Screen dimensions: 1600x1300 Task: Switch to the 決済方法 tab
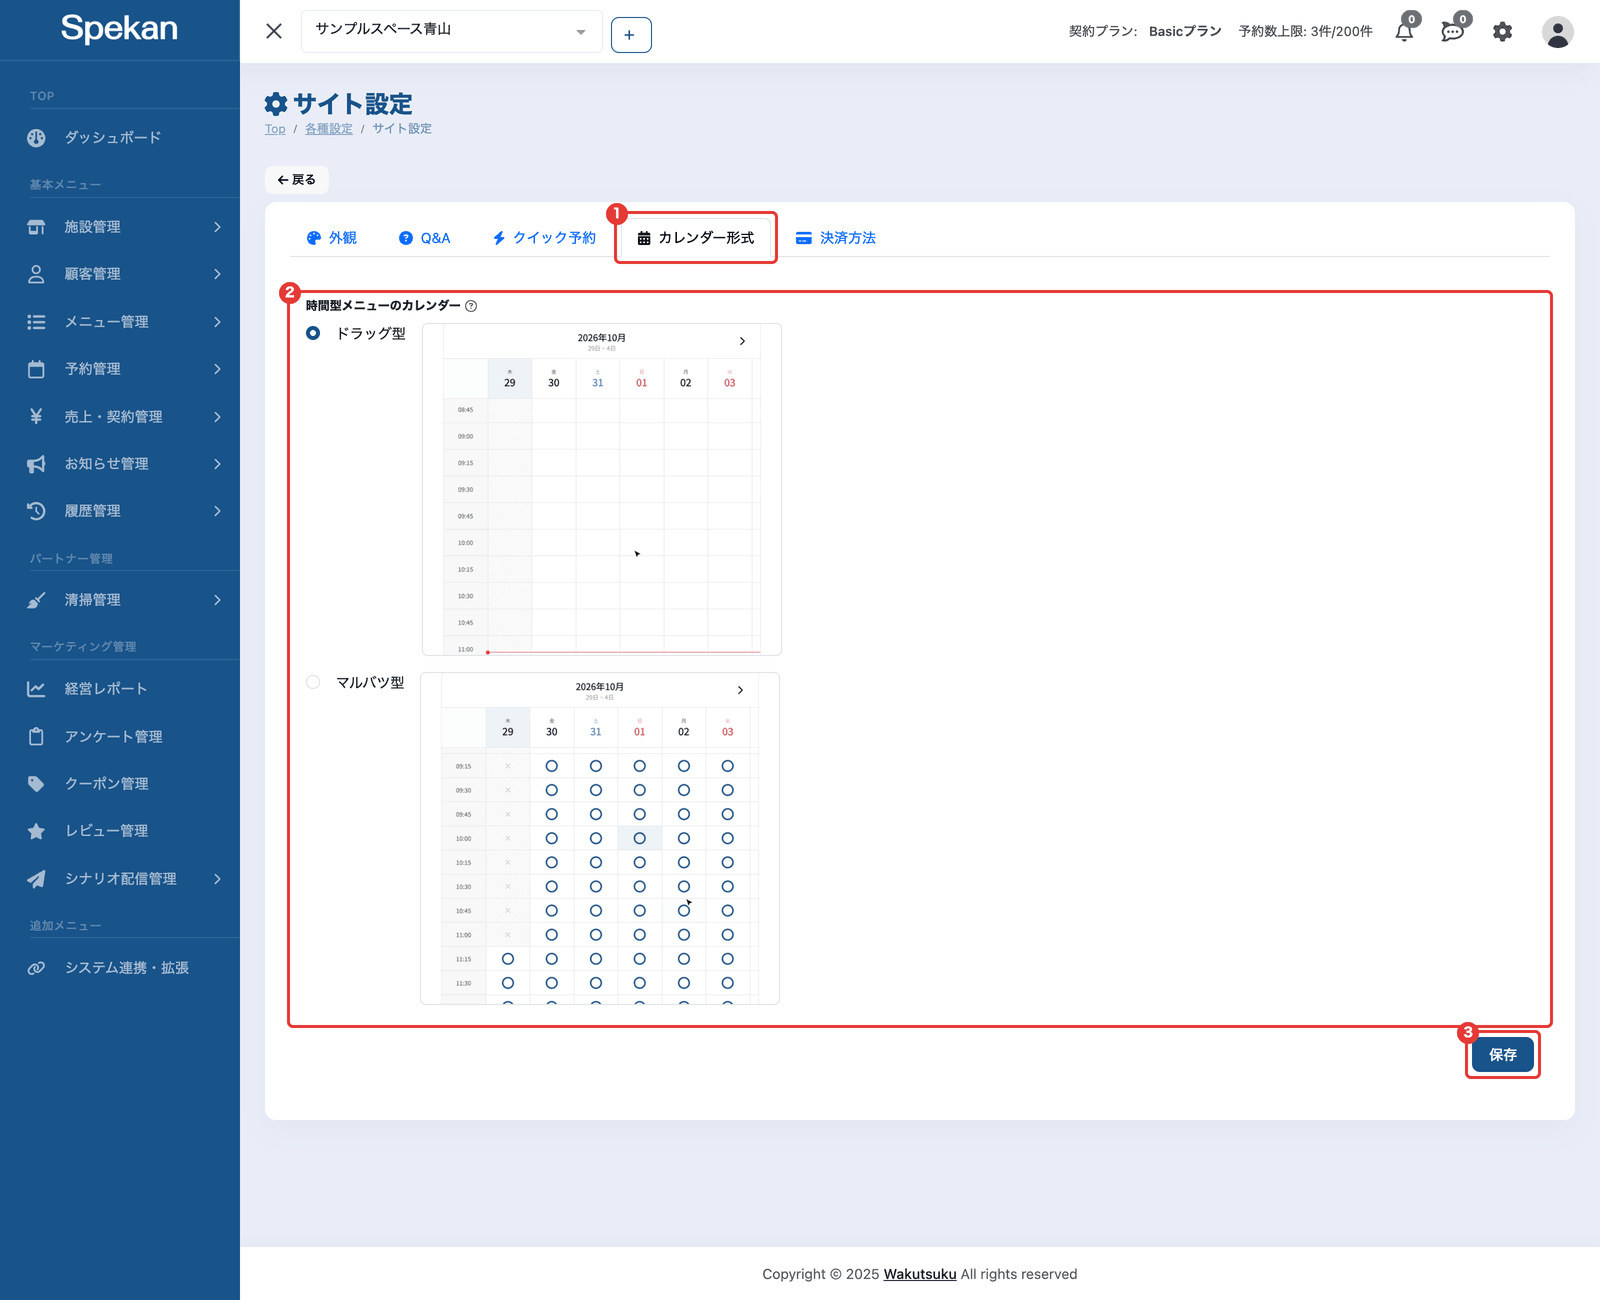click(835, 238)
